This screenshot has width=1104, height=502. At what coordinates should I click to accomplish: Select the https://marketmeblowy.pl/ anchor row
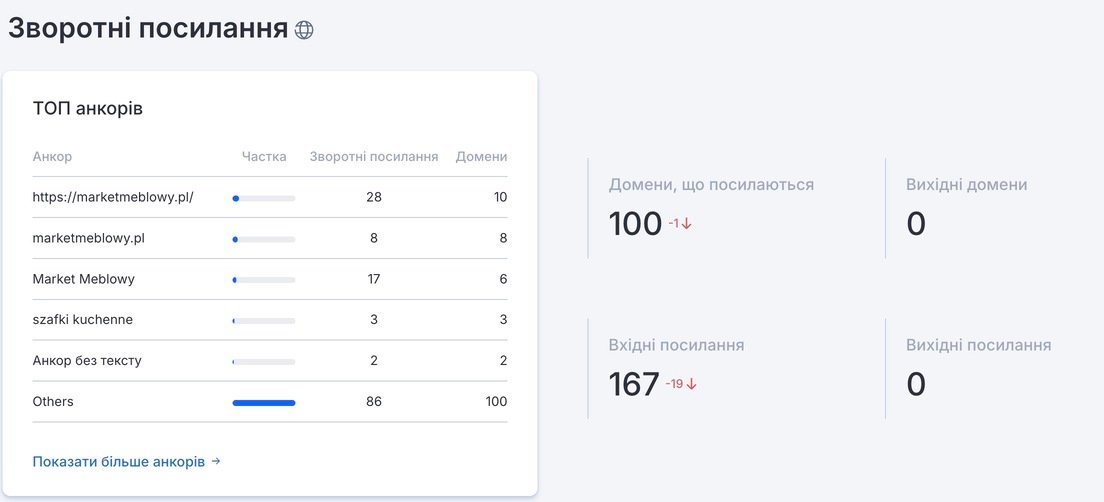[x=270, y=197]
